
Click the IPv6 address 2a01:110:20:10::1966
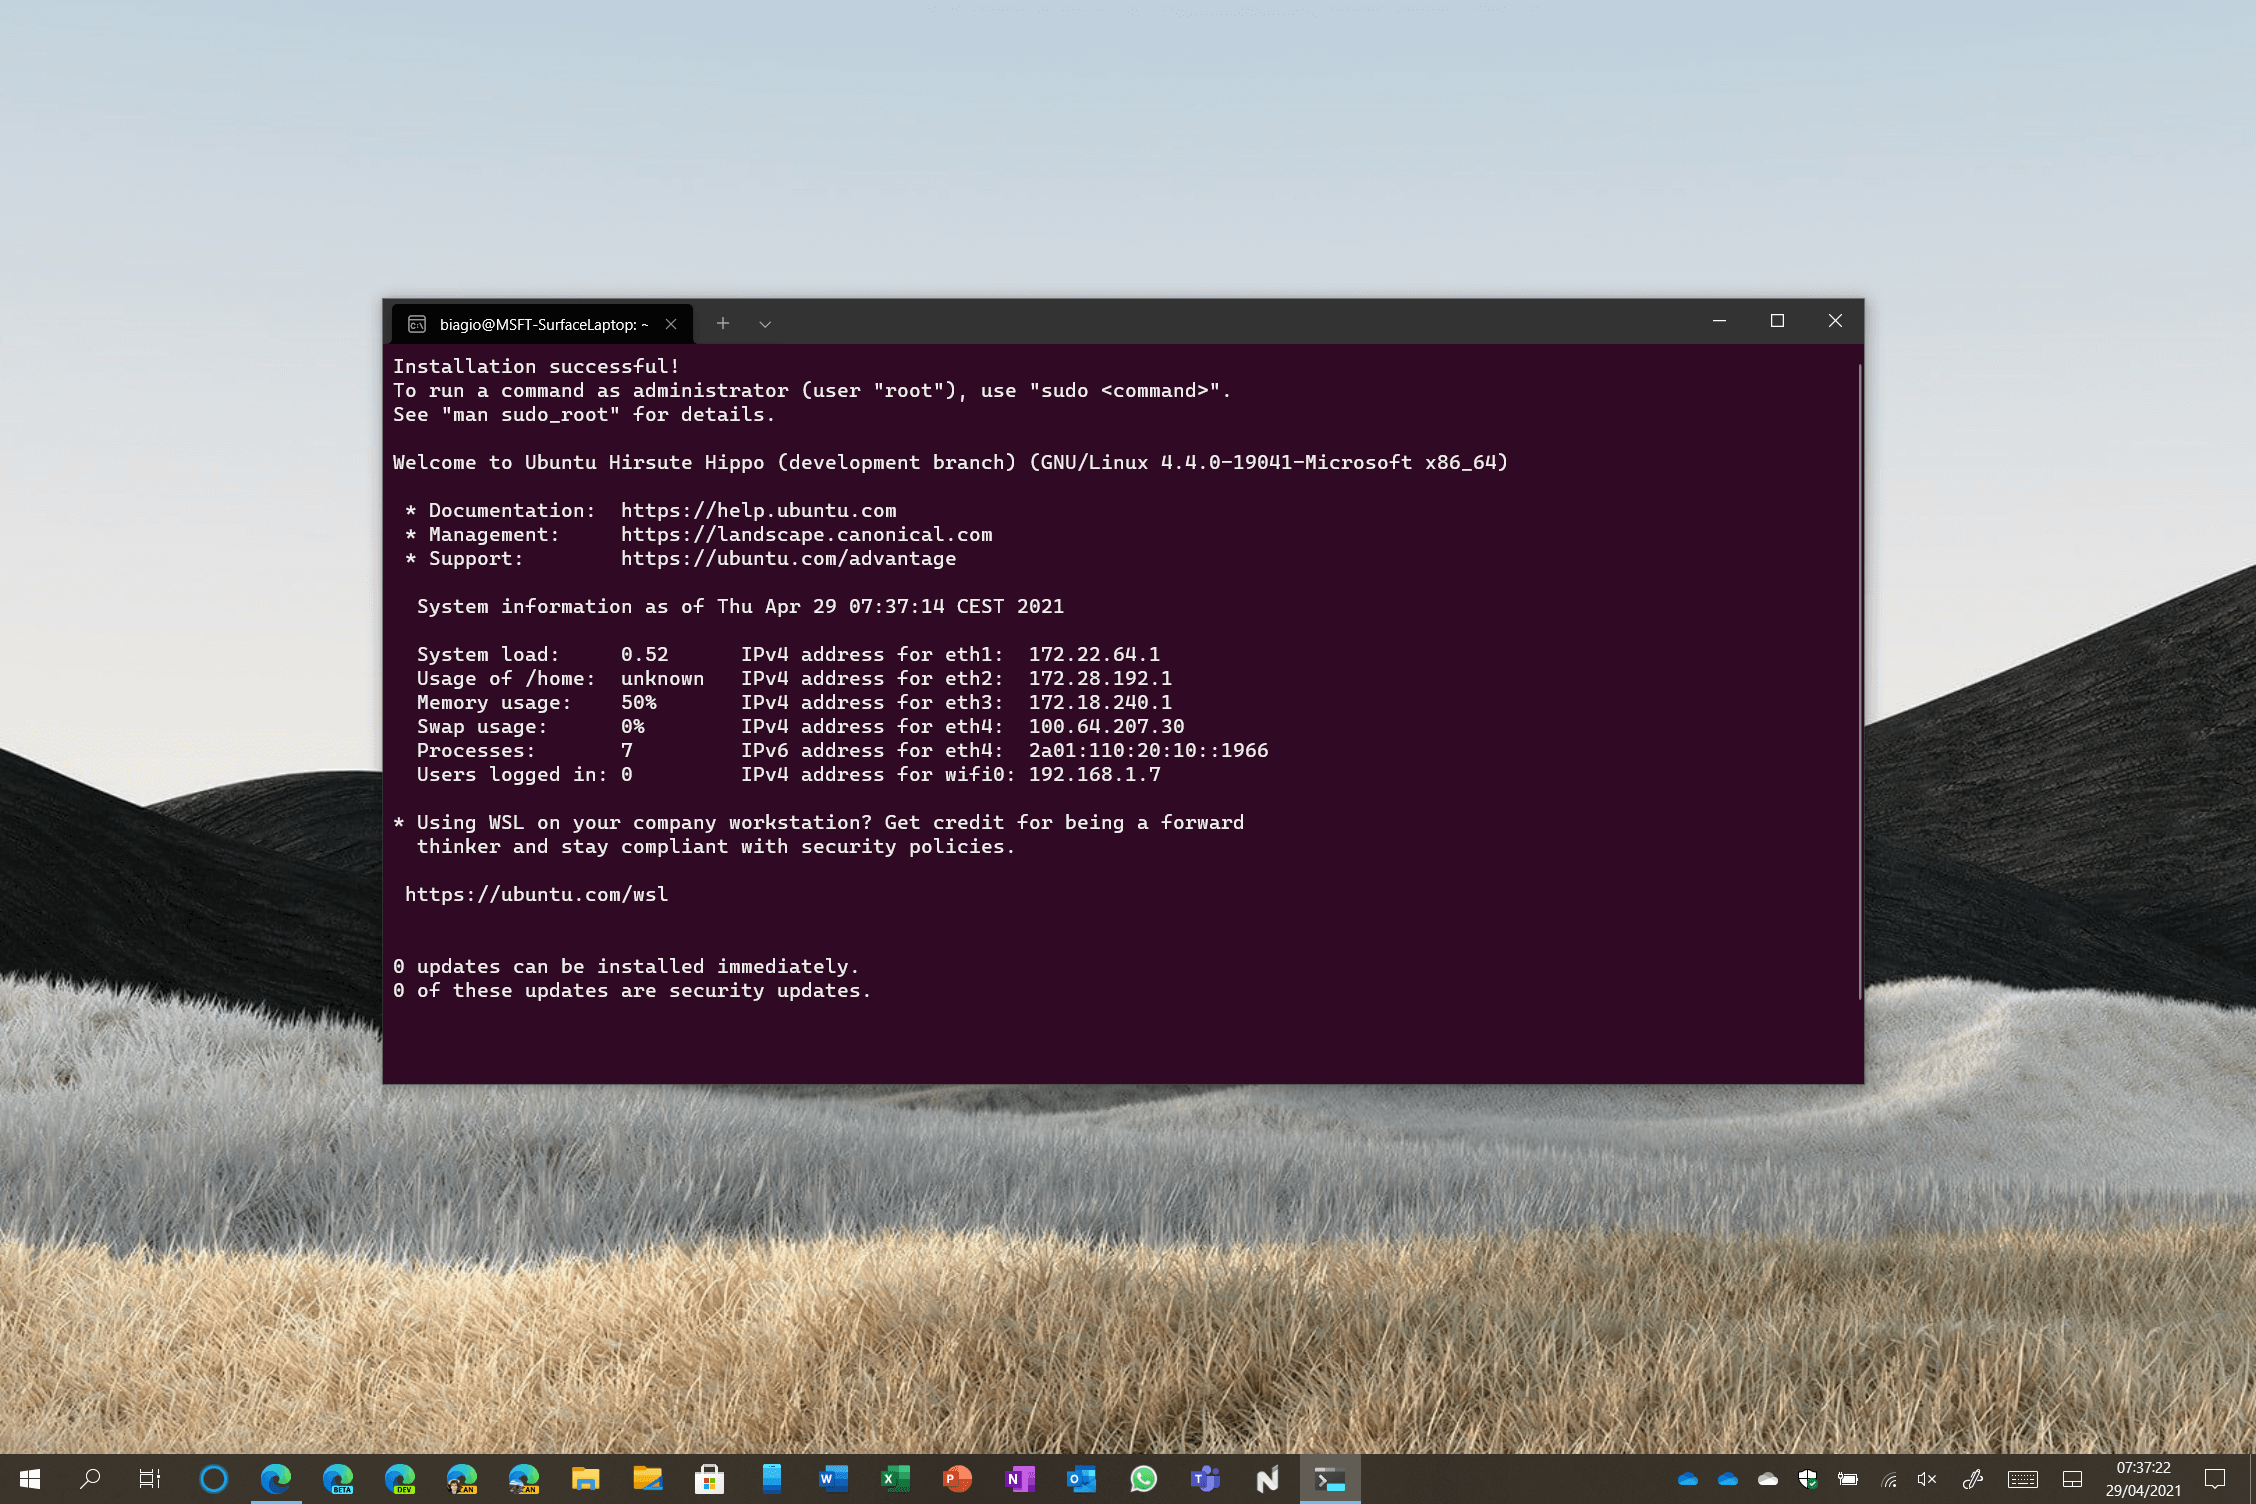pos(1148,750)
